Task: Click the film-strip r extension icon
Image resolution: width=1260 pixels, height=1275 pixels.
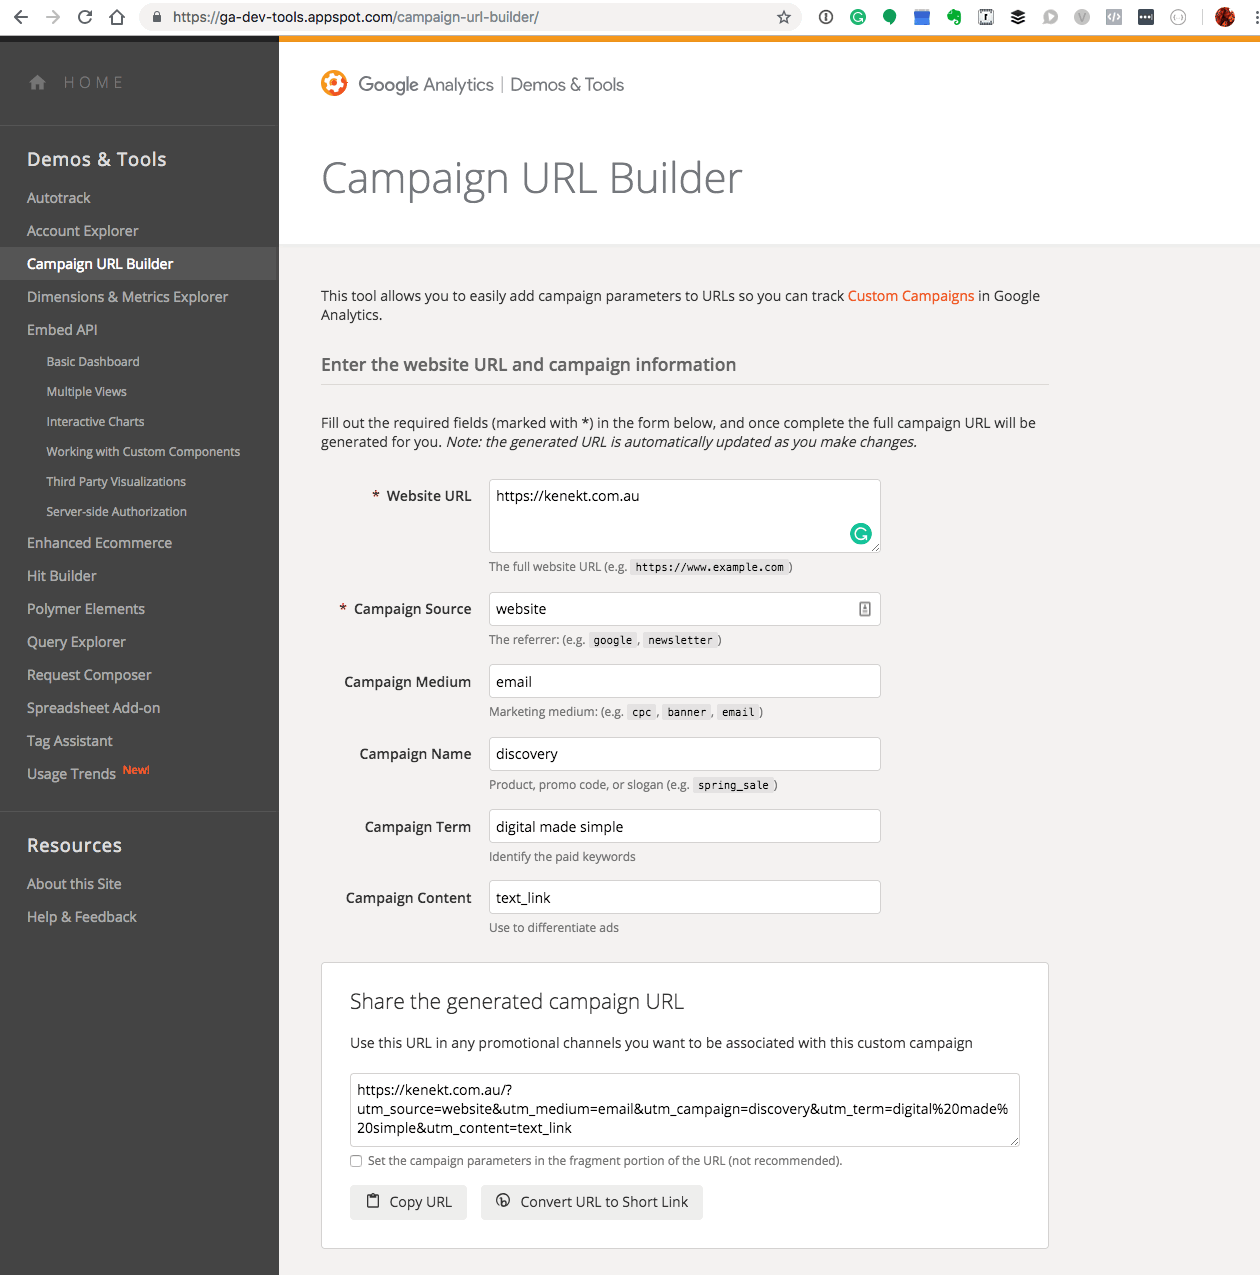Action: point(986,17)
